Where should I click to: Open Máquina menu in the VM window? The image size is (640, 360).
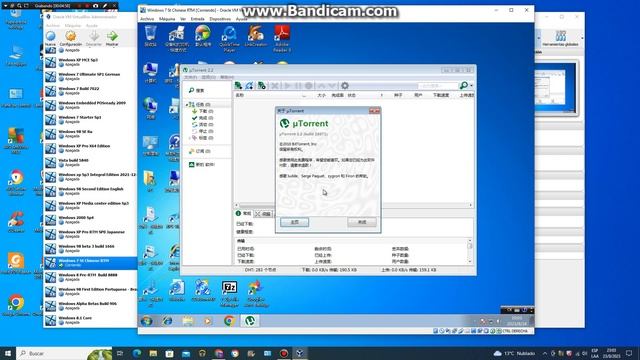coord(167,19)
